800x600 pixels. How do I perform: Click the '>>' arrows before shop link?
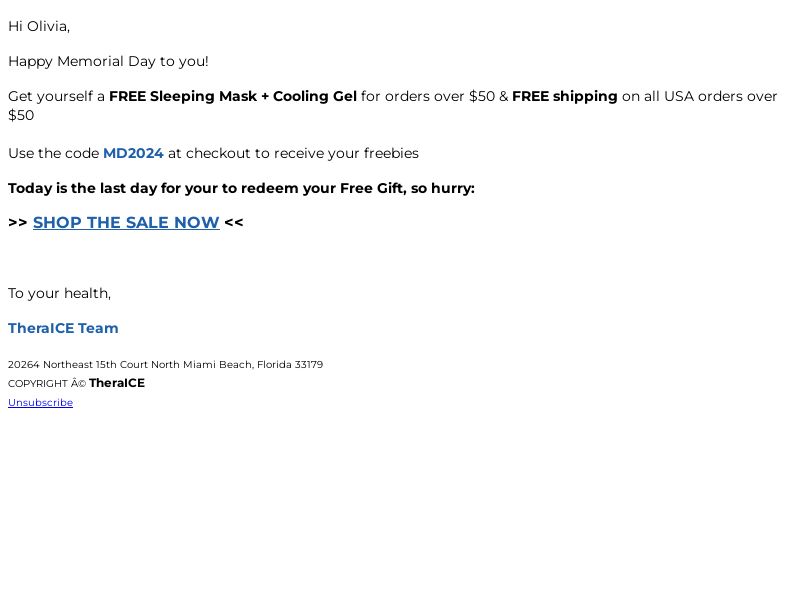pyautogui.click(x=18, y=222)
